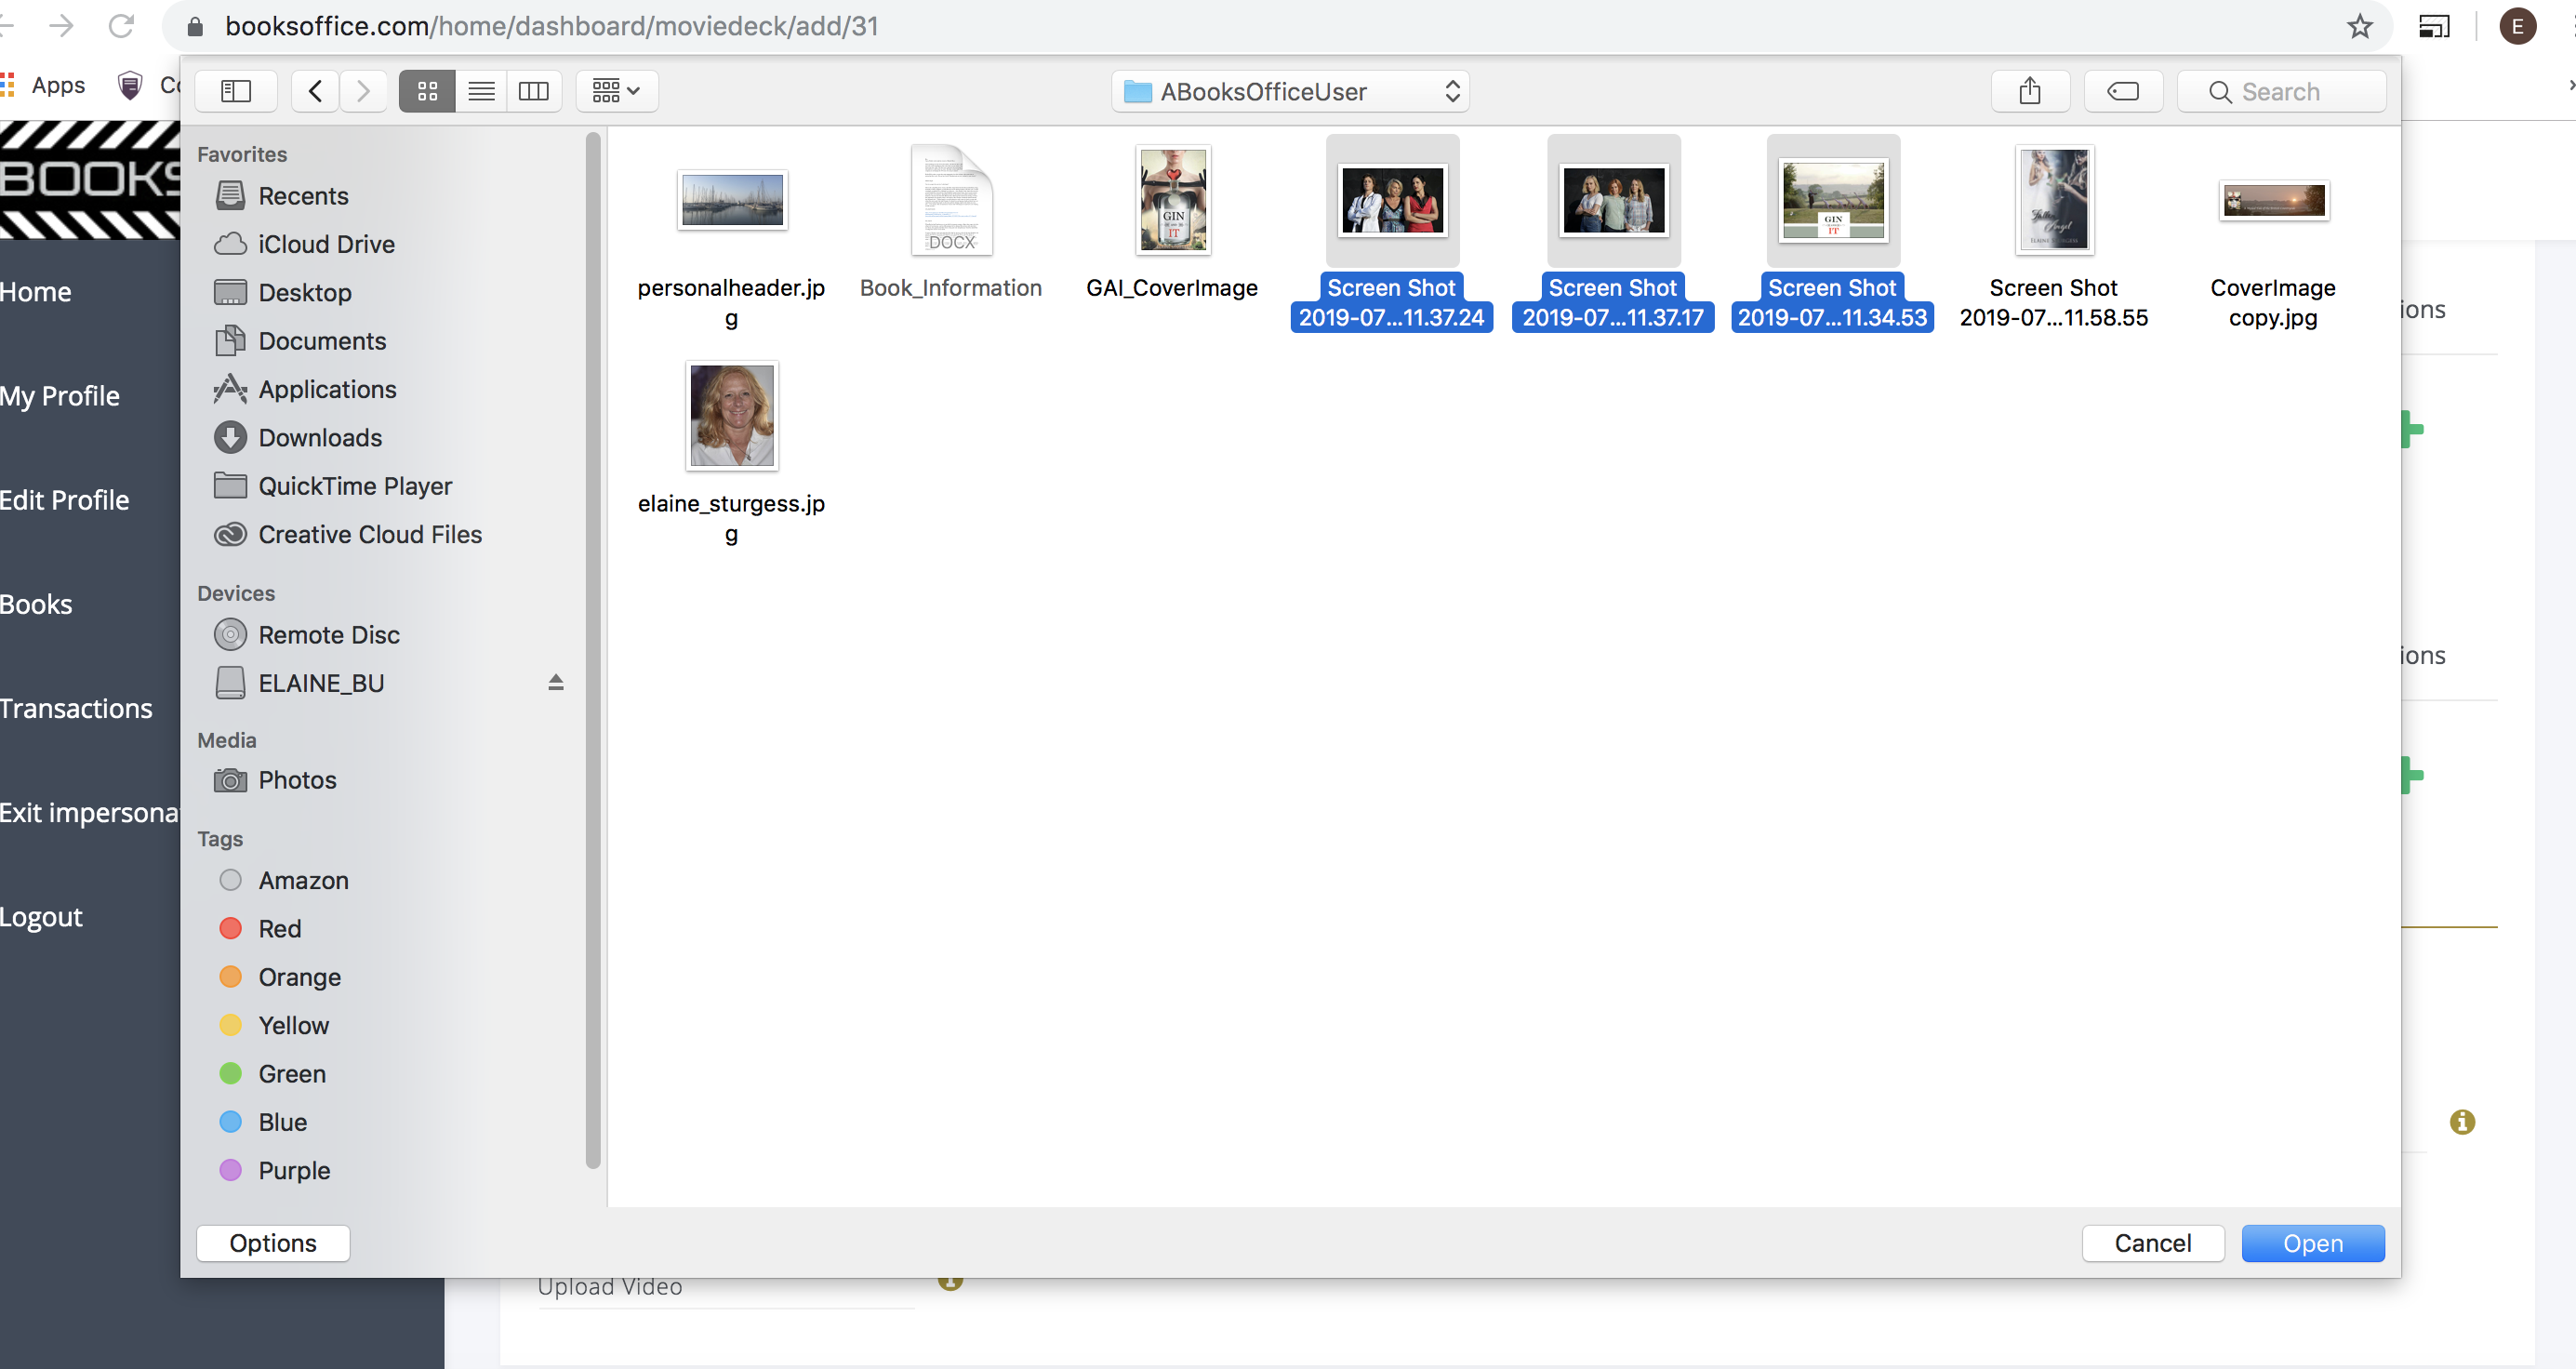Click Cancel in file dialog
This screenshot has width=2576, height=1369.
click(2152, 1243)
